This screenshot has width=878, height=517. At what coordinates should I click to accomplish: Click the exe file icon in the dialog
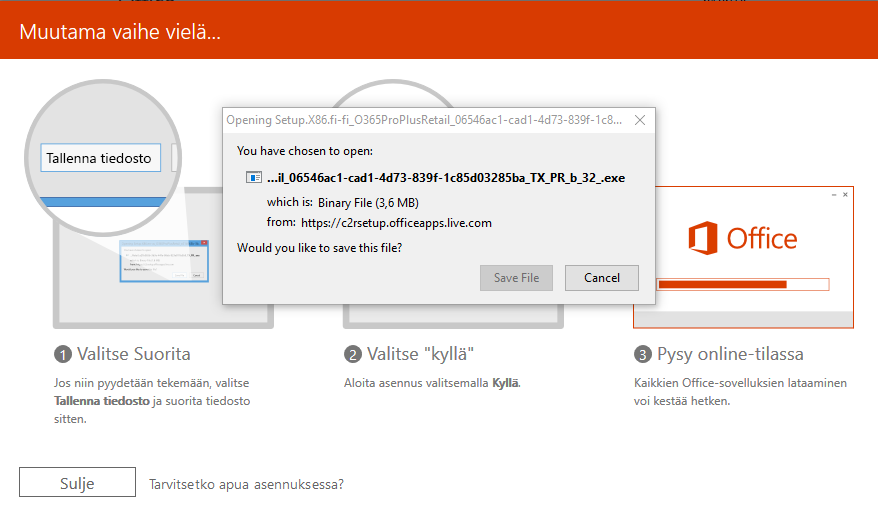coord(254,178)
